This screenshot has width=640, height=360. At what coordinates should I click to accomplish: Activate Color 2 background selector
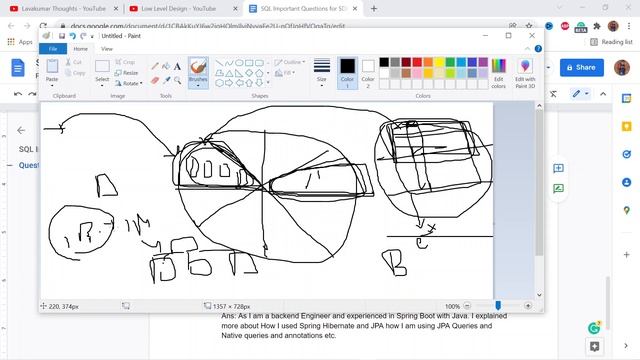tap(368, 73)
